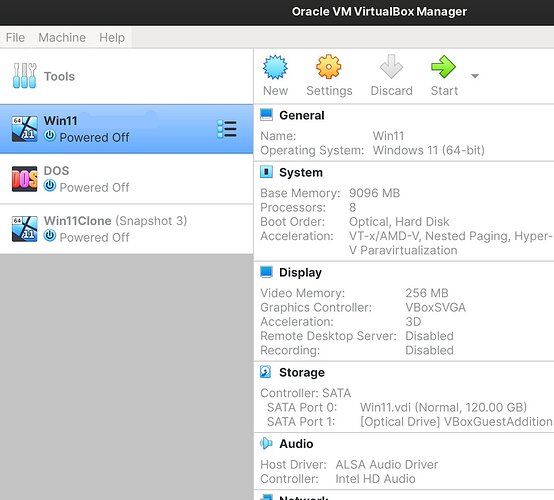Click the New machine toolbar icon
Viewport: 554px width, 500px height.
coord(275,67)
